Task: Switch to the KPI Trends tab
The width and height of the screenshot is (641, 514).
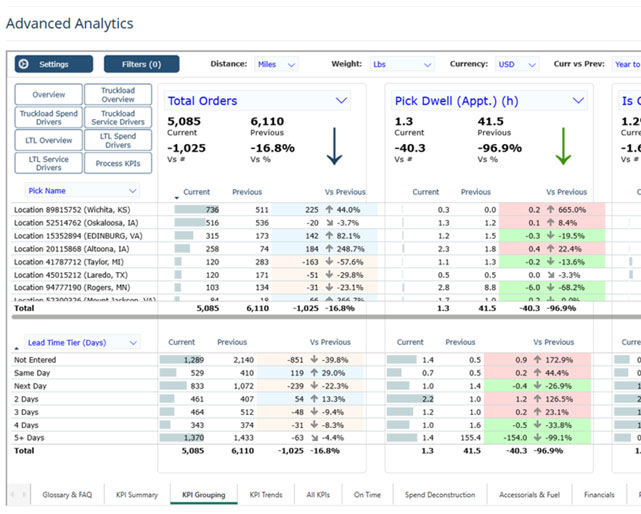Action: [x=267, y=495]
